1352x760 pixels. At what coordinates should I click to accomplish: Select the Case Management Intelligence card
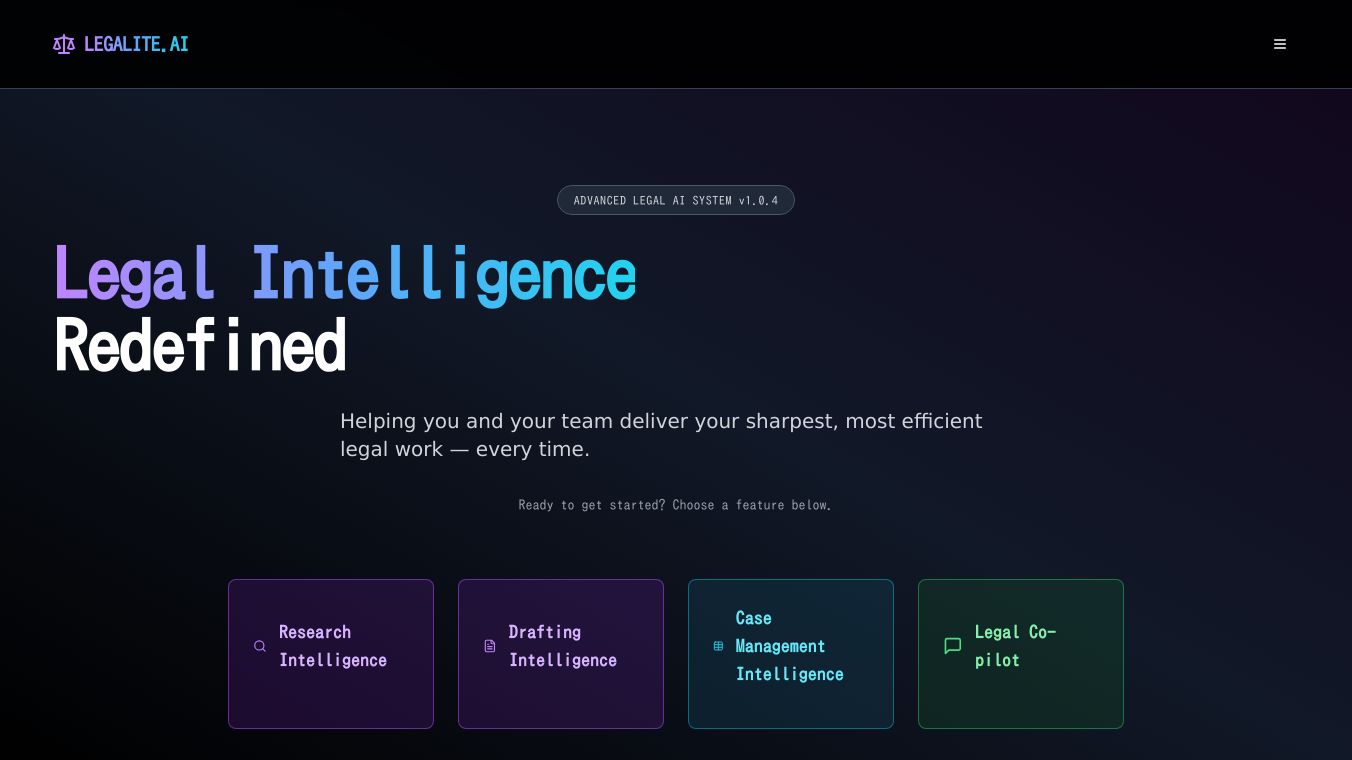pos(791,654)
